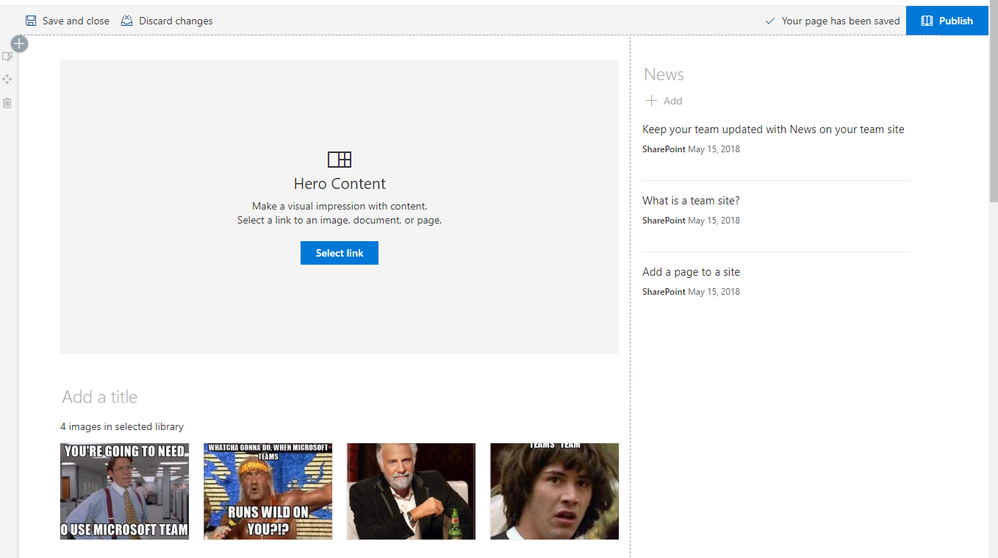Open the 'Add a page to a site' article

point(691,272)
